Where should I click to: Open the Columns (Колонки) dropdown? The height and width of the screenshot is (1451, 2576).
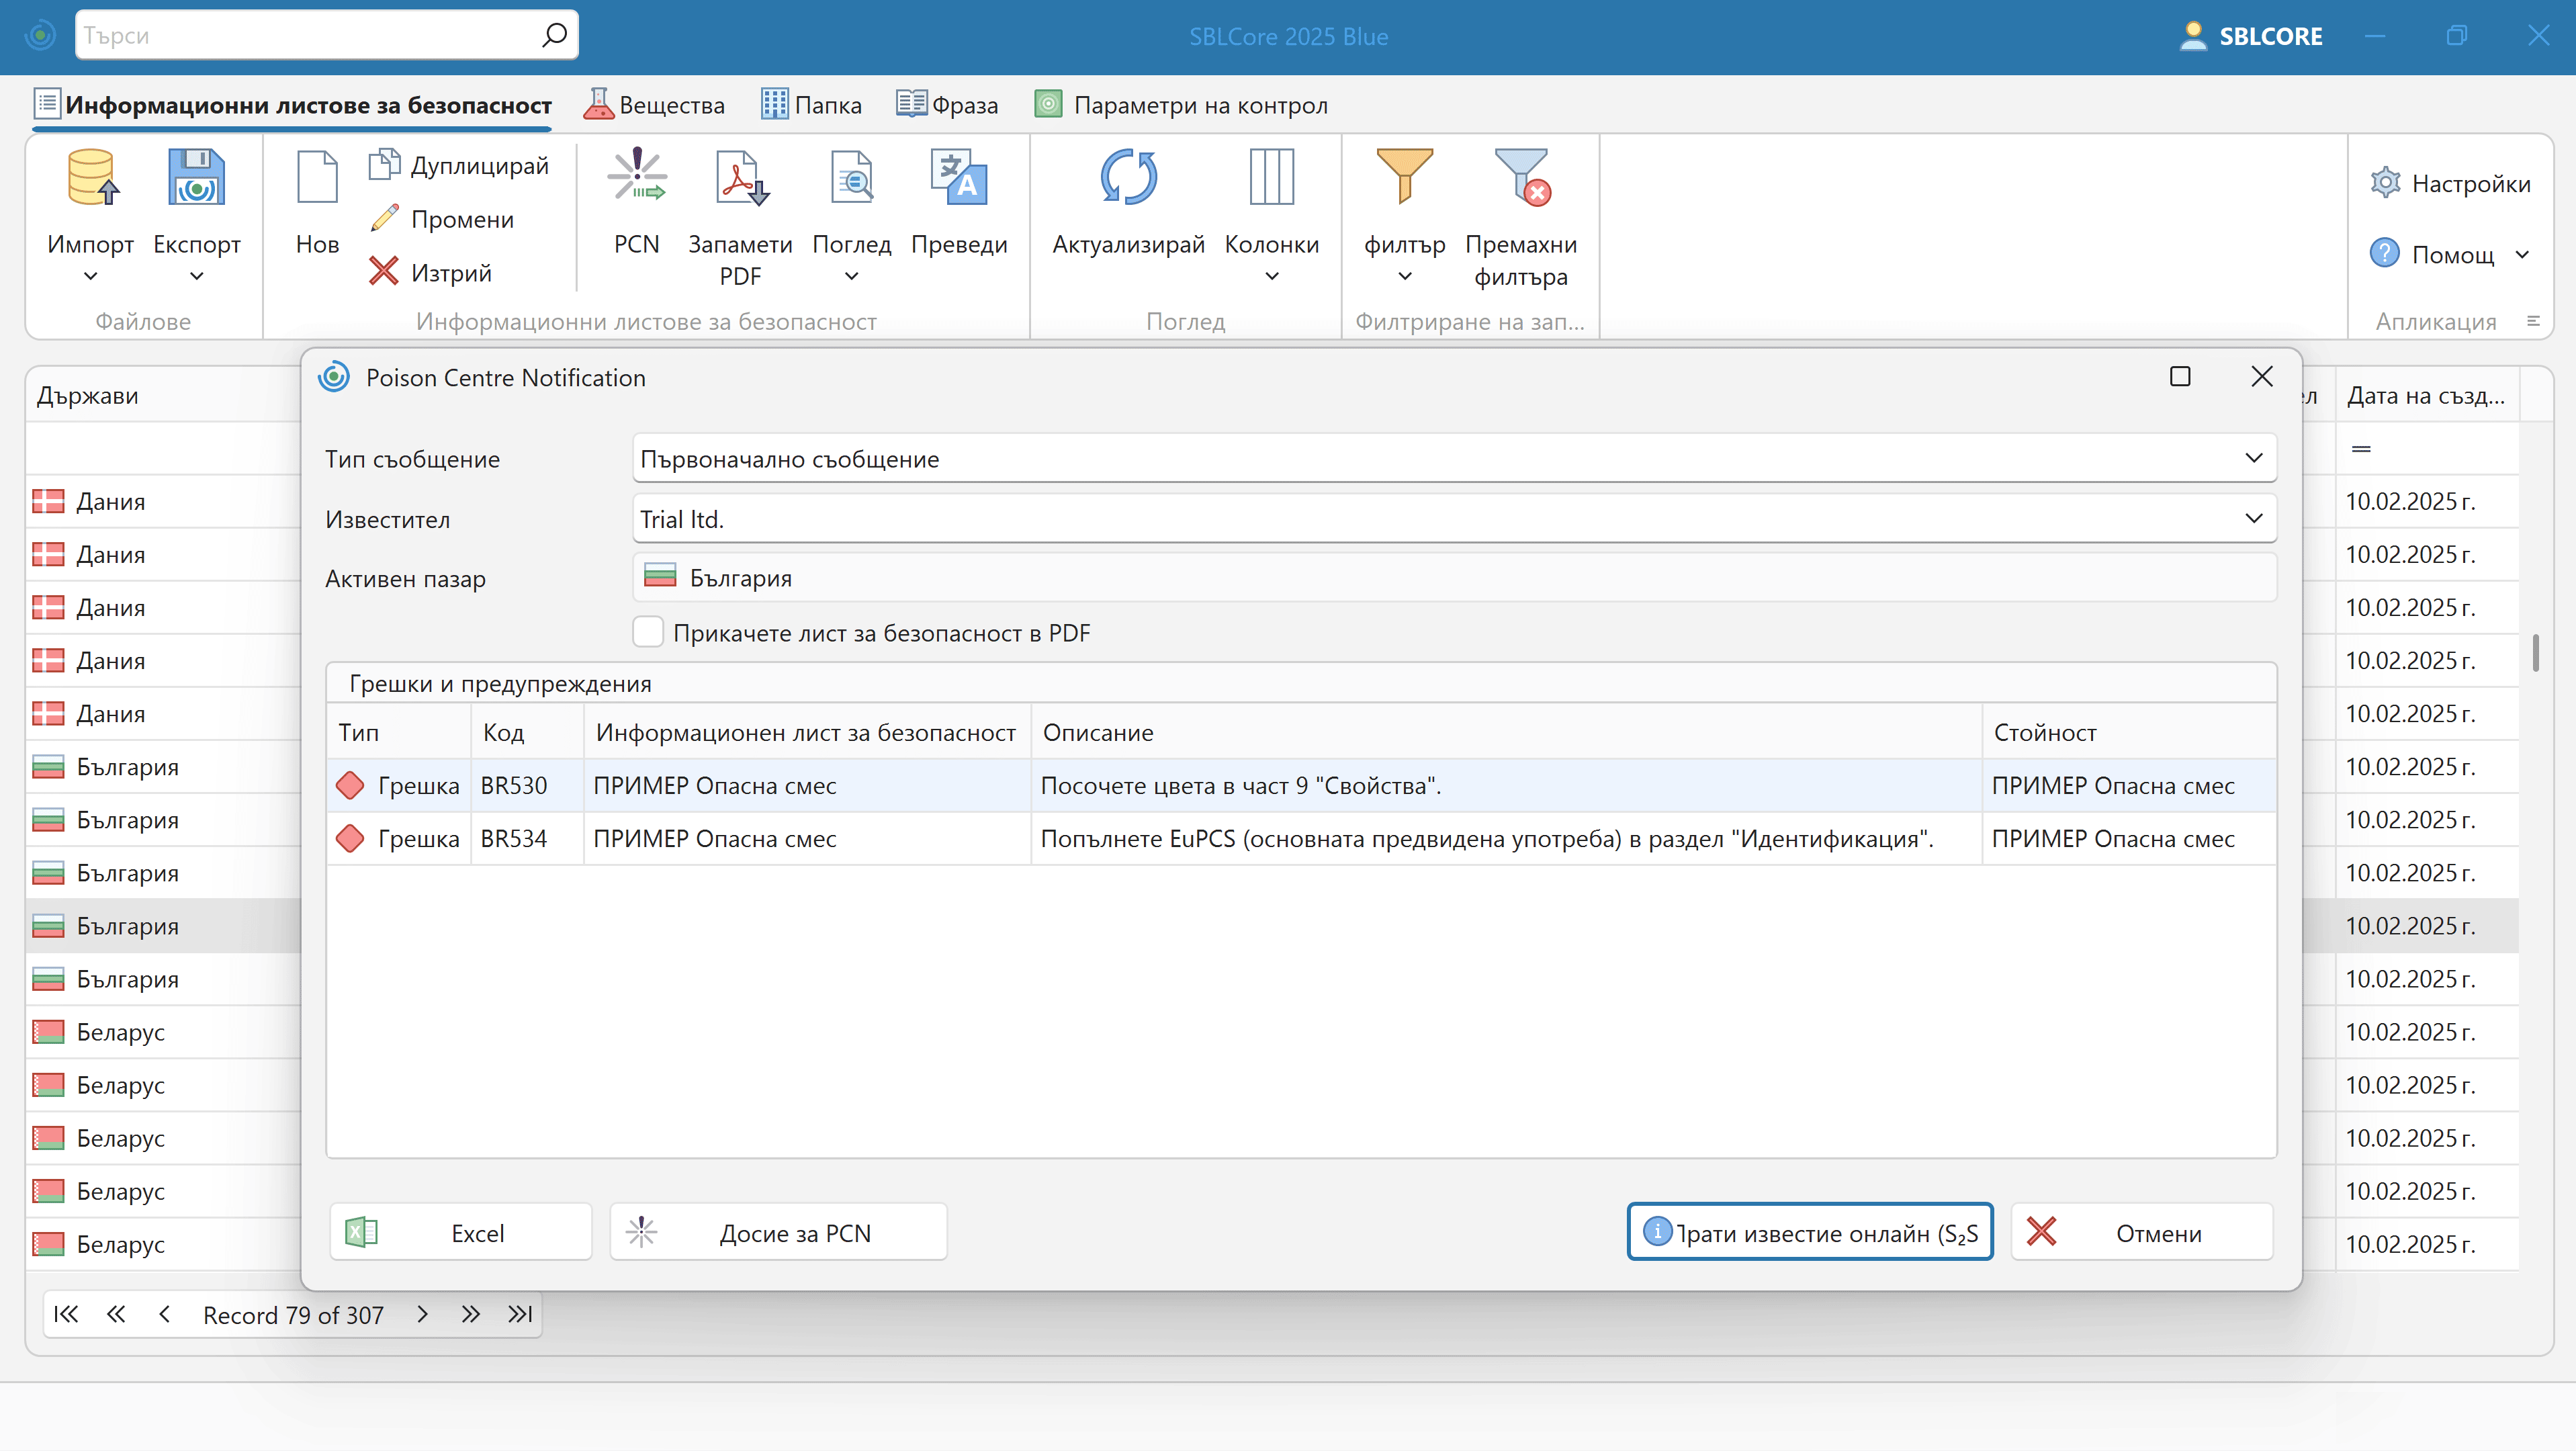point(1271,276)
